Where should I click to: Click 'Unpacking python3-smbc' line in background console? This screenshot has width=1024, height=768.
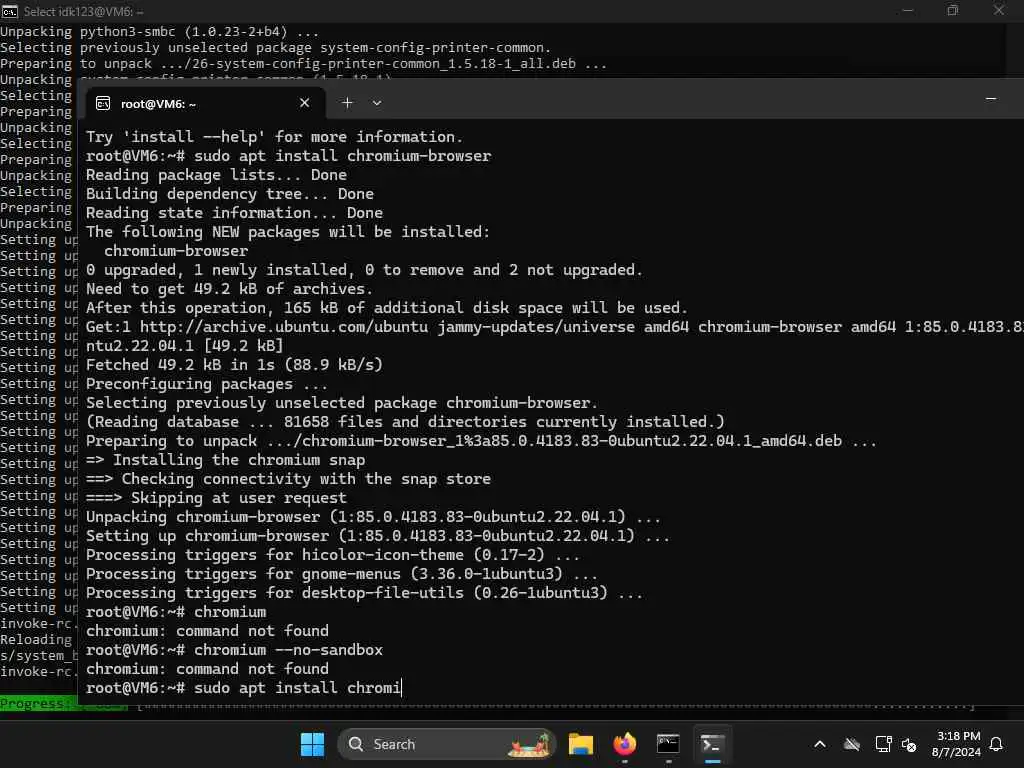[x=159, y=31]
